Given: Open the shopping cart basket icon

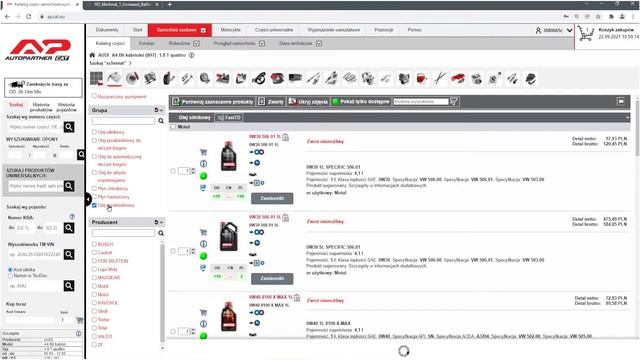Looking at the screenshot, I should (x=585, y=33).
